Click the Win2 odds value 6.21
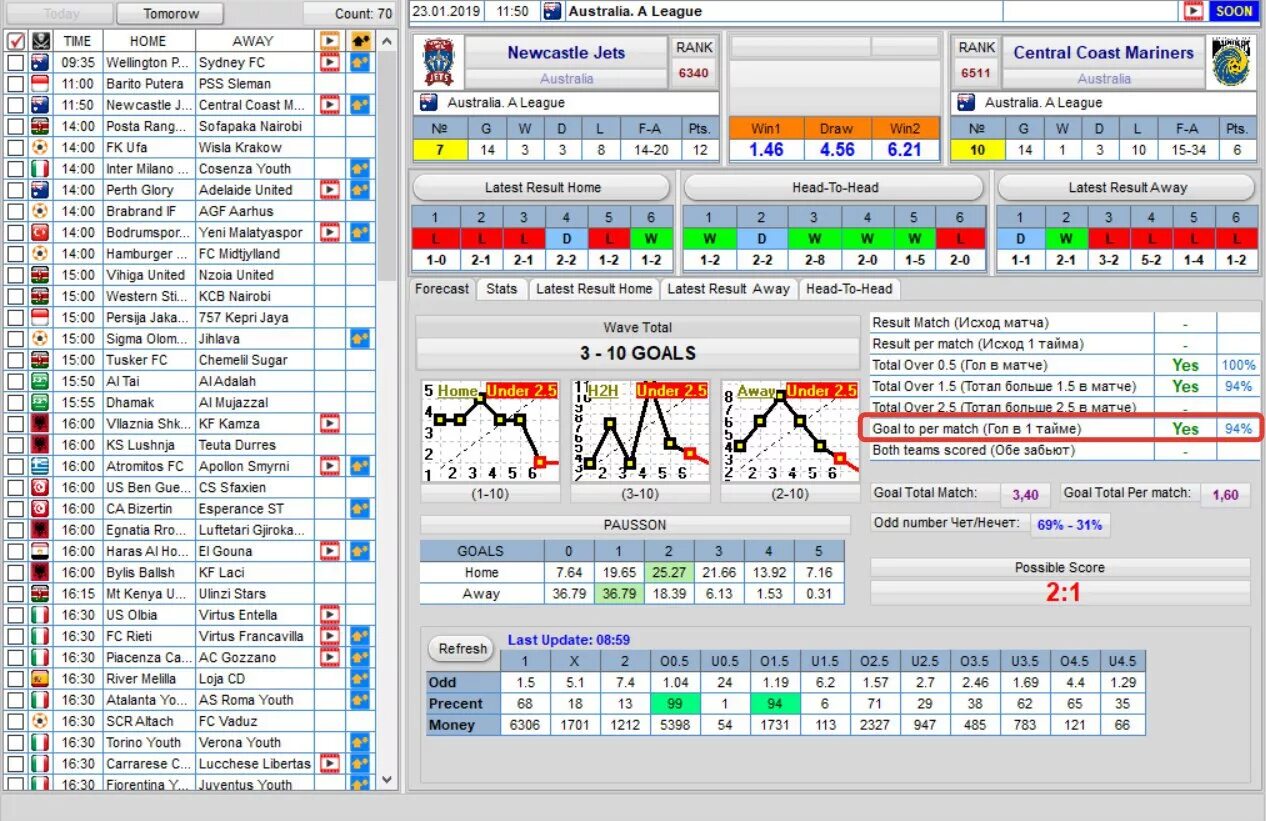1266x821 pixels. [x=904, y=149]
